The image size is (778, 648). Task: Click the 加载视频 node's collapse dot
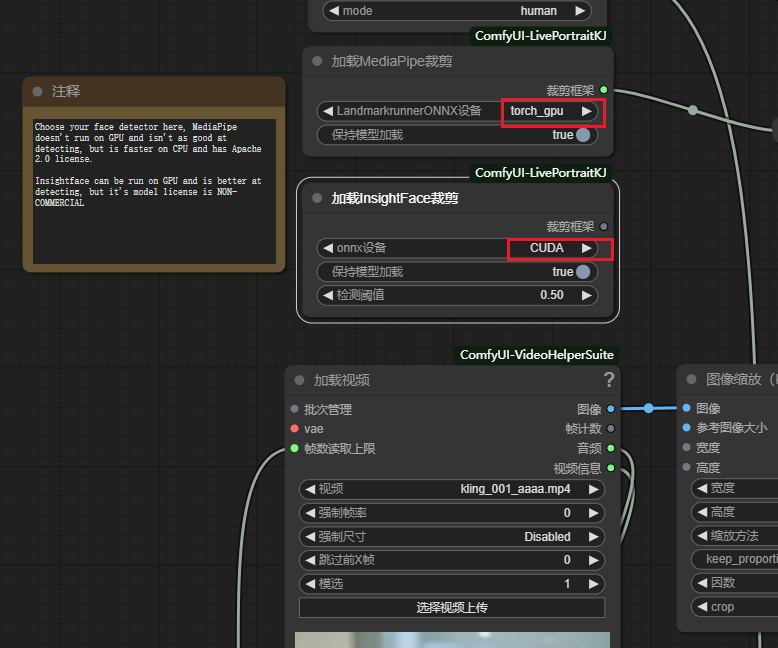pos(299,380)
